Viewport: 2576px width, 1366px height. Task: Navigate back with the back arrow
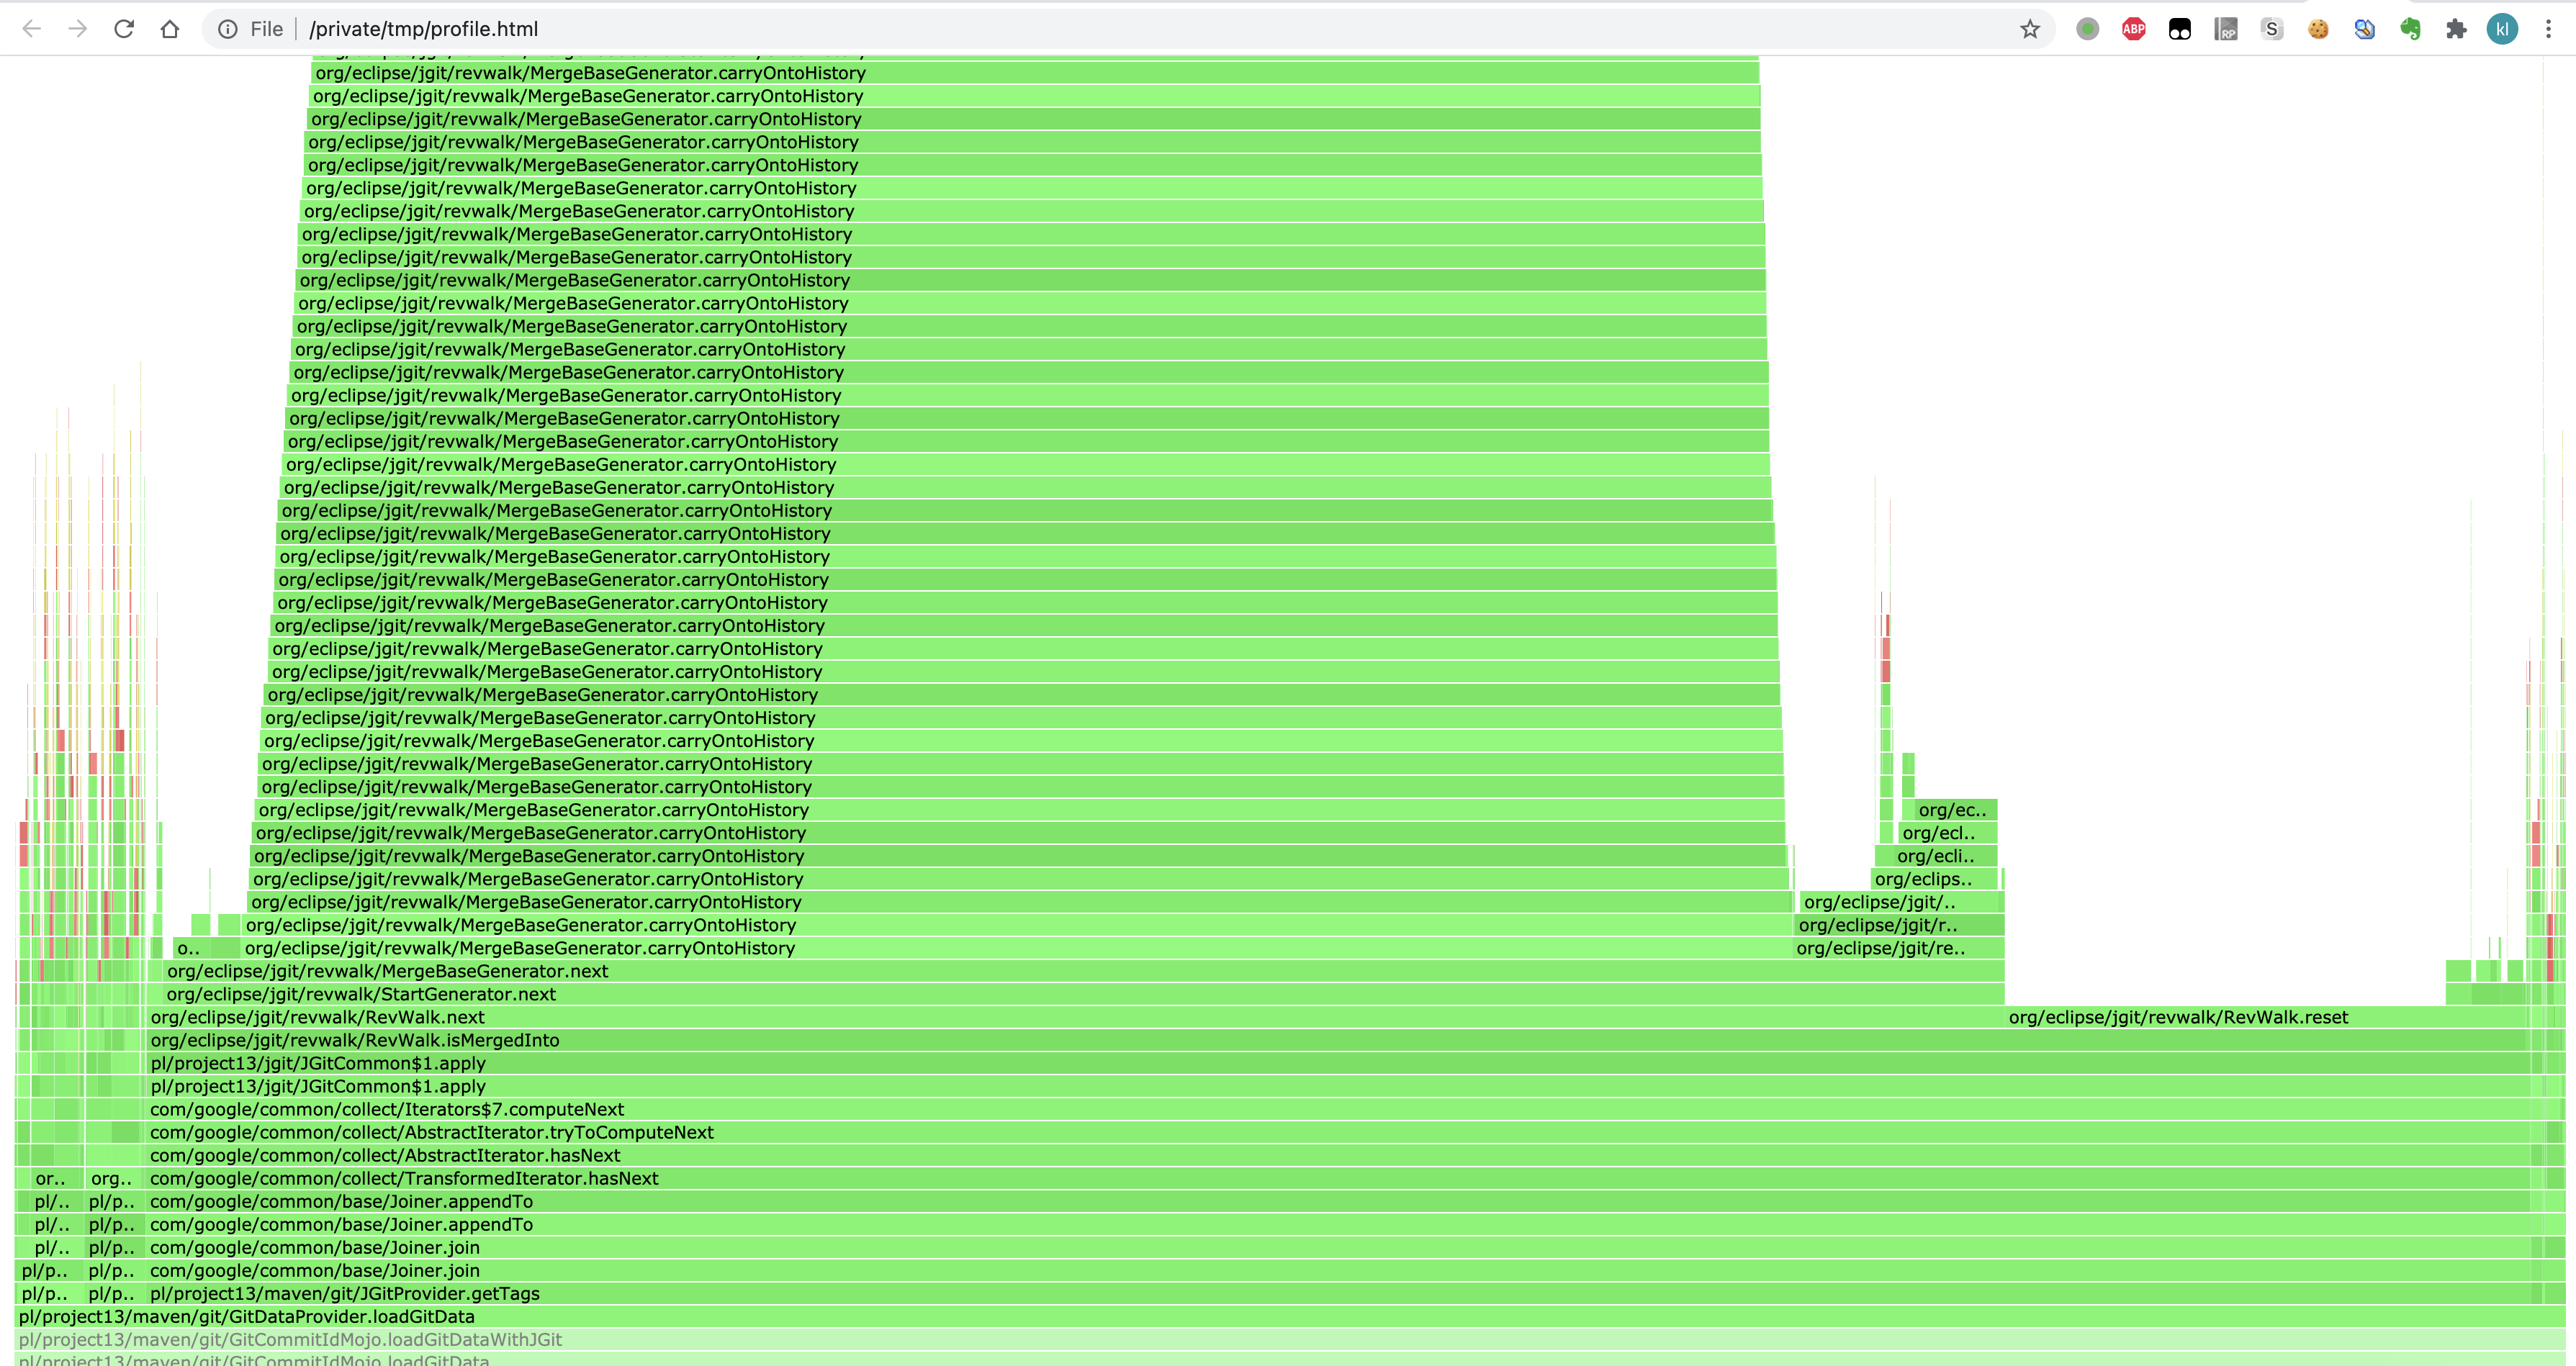pos(32,28)
